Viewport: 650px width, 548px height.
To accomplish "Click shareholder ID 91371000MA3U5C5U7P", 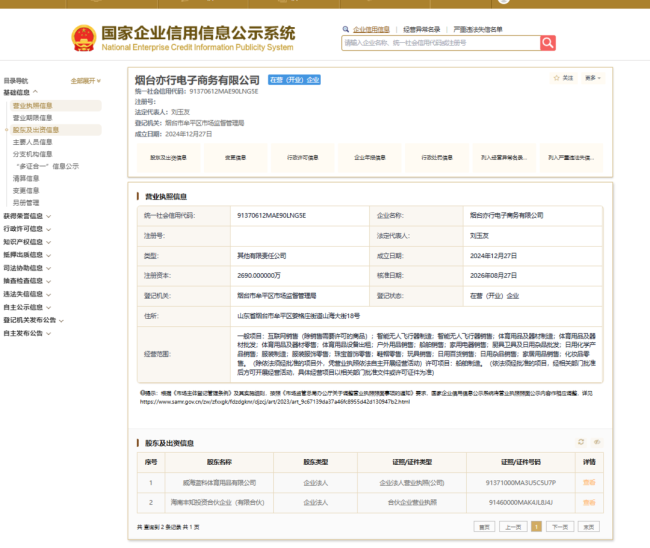I will [x=521, y=483].
